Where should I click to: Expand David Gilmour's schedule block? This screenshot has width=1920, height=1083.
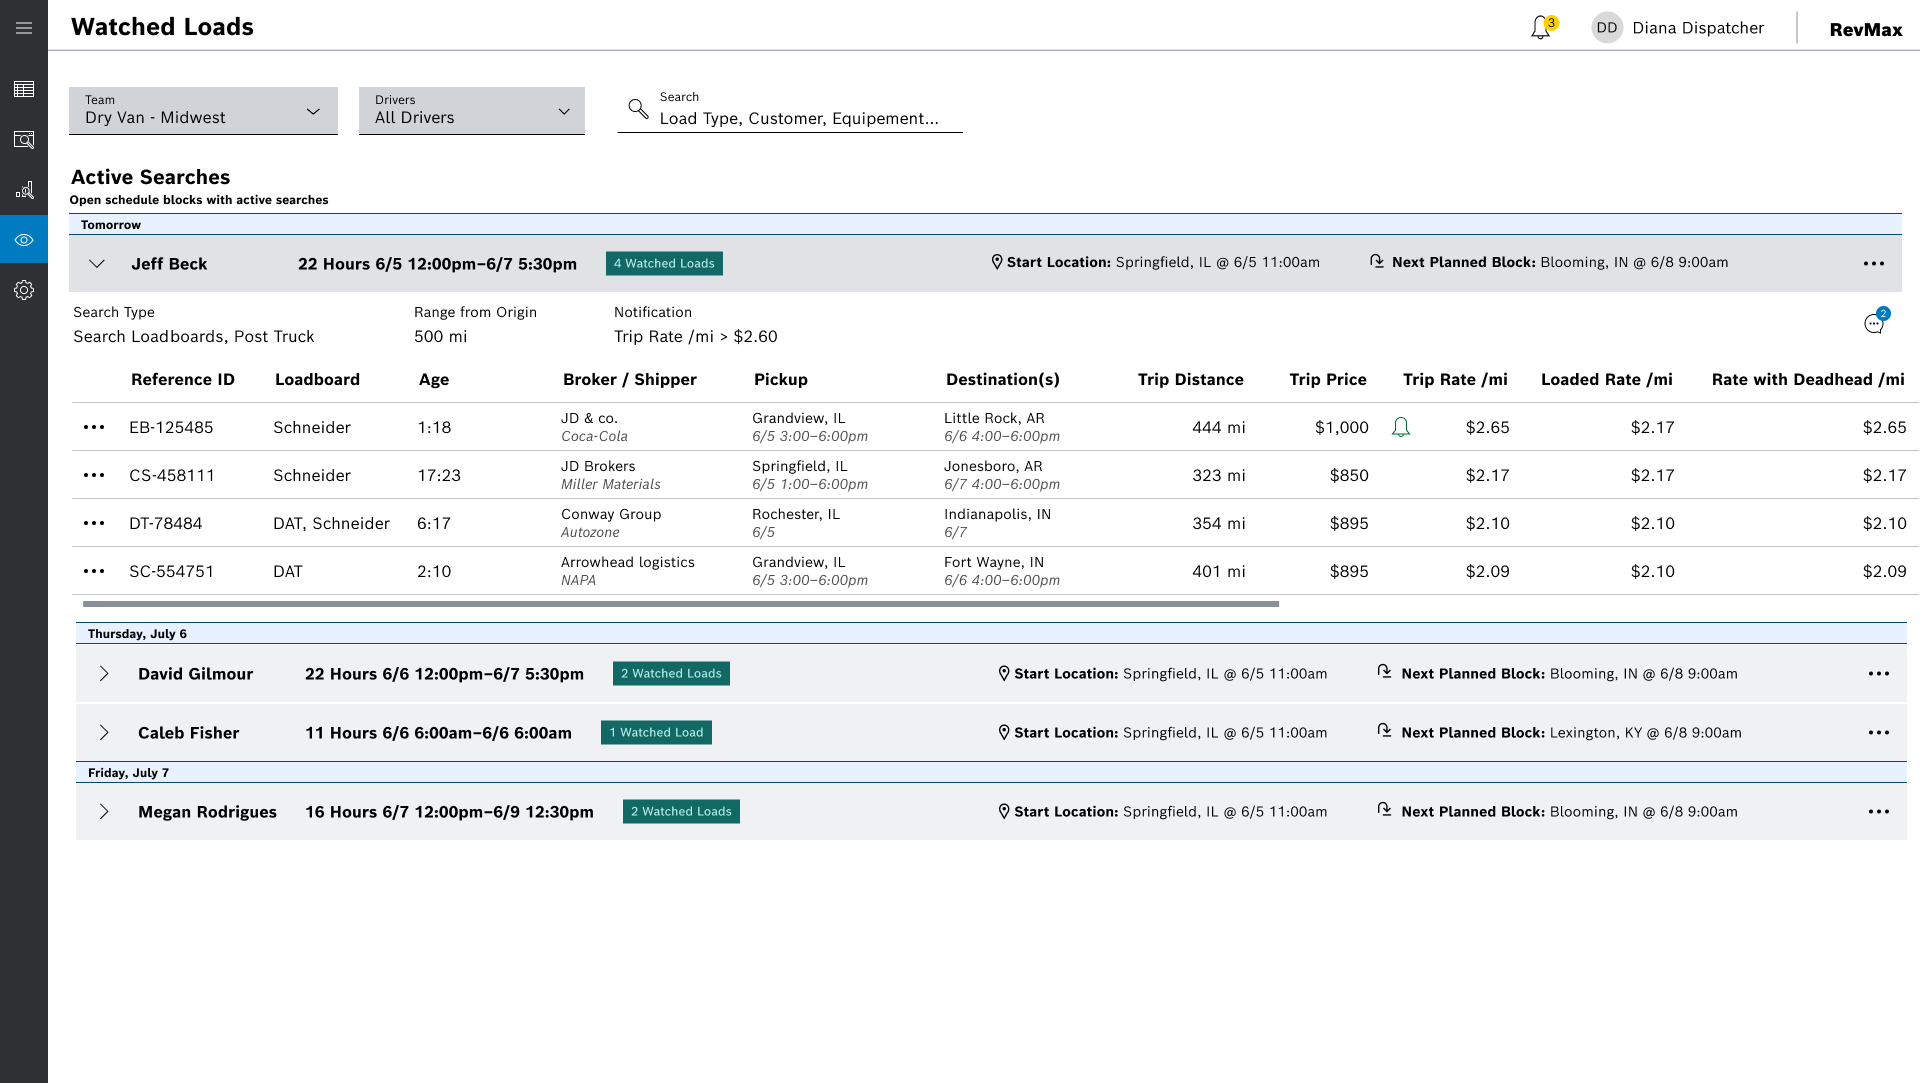click(x=104, y=674)
